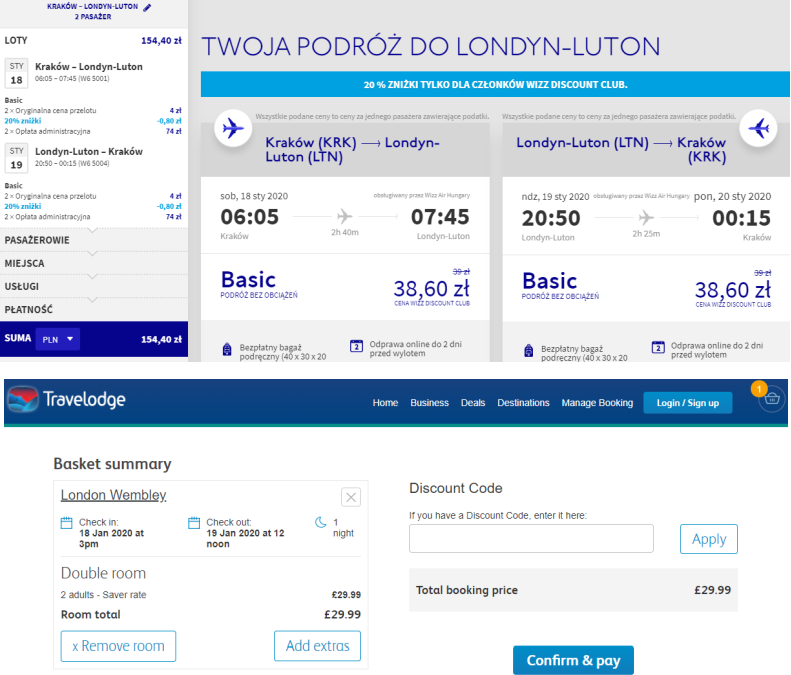791x675 pixels.
Task: Open the Travelodge basket icon
Action: pos(771,399)
